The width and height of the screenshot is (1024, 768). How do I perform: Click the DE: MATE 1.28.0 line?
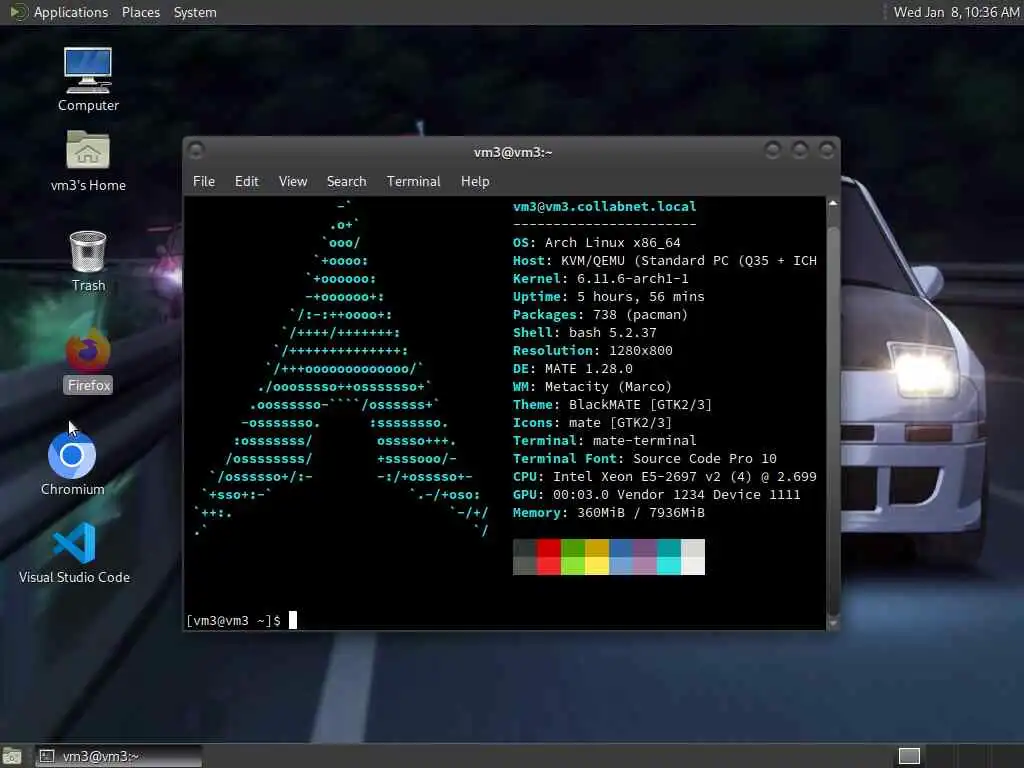[573, 369]
